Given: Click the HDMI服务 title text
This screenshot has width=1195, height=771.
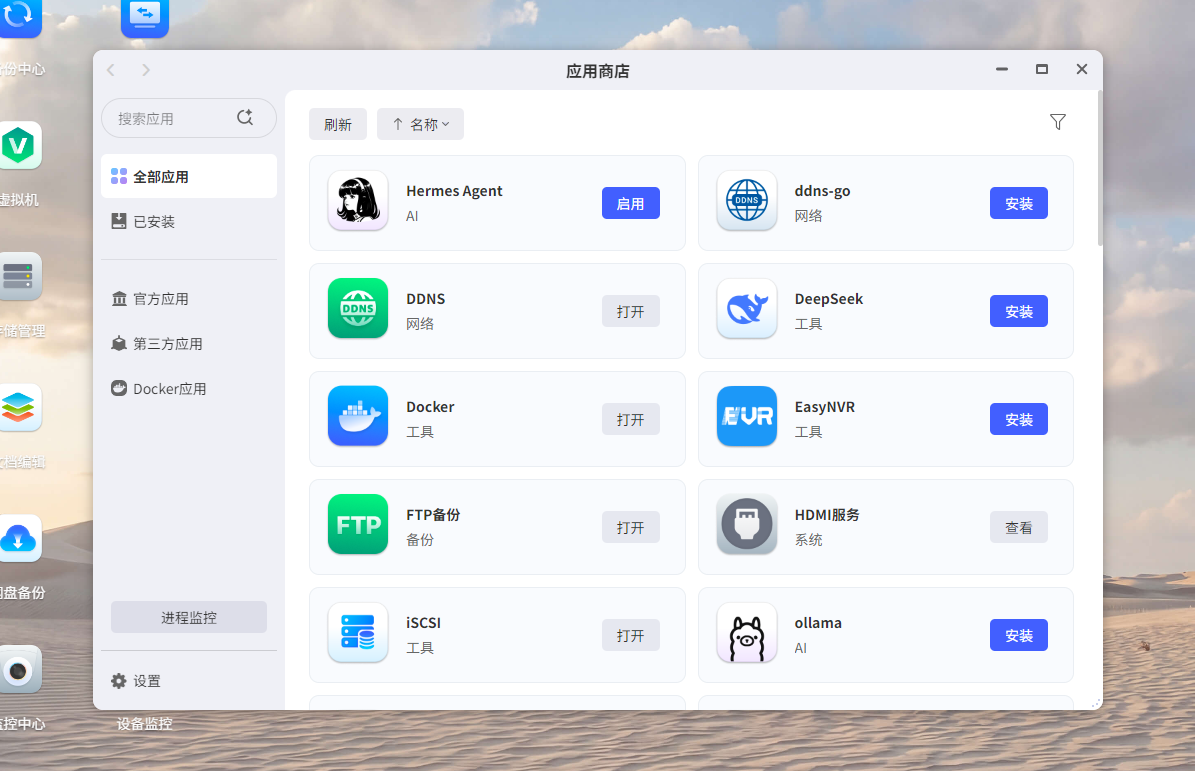Looking at the screenshot, I should pyautogui.click(x=827, y=515).
